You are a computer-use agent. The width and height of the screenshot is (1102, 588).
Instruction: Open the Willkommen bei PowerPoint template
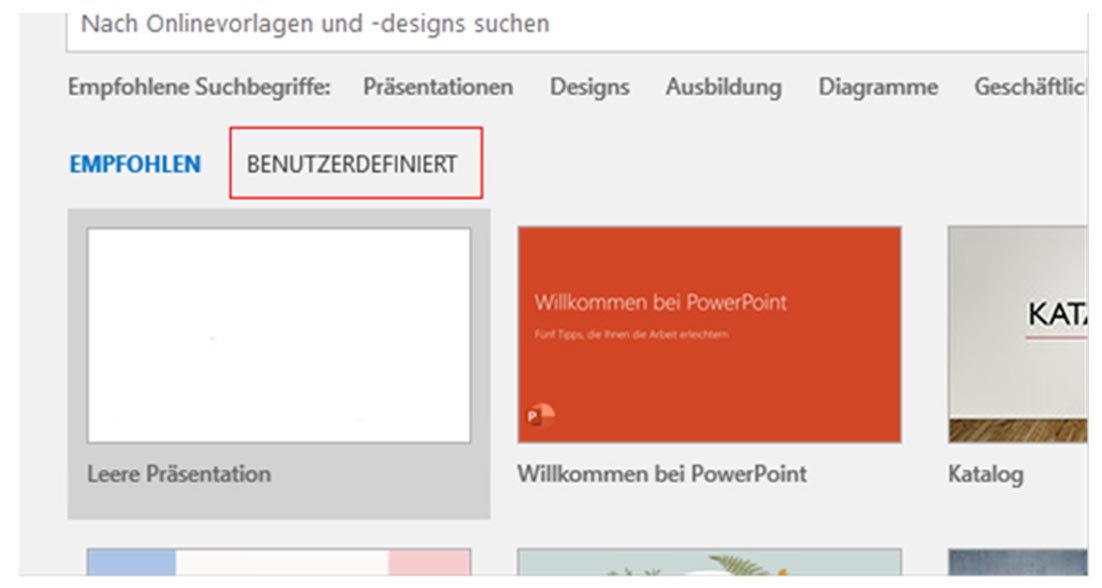tap(709, 334)
